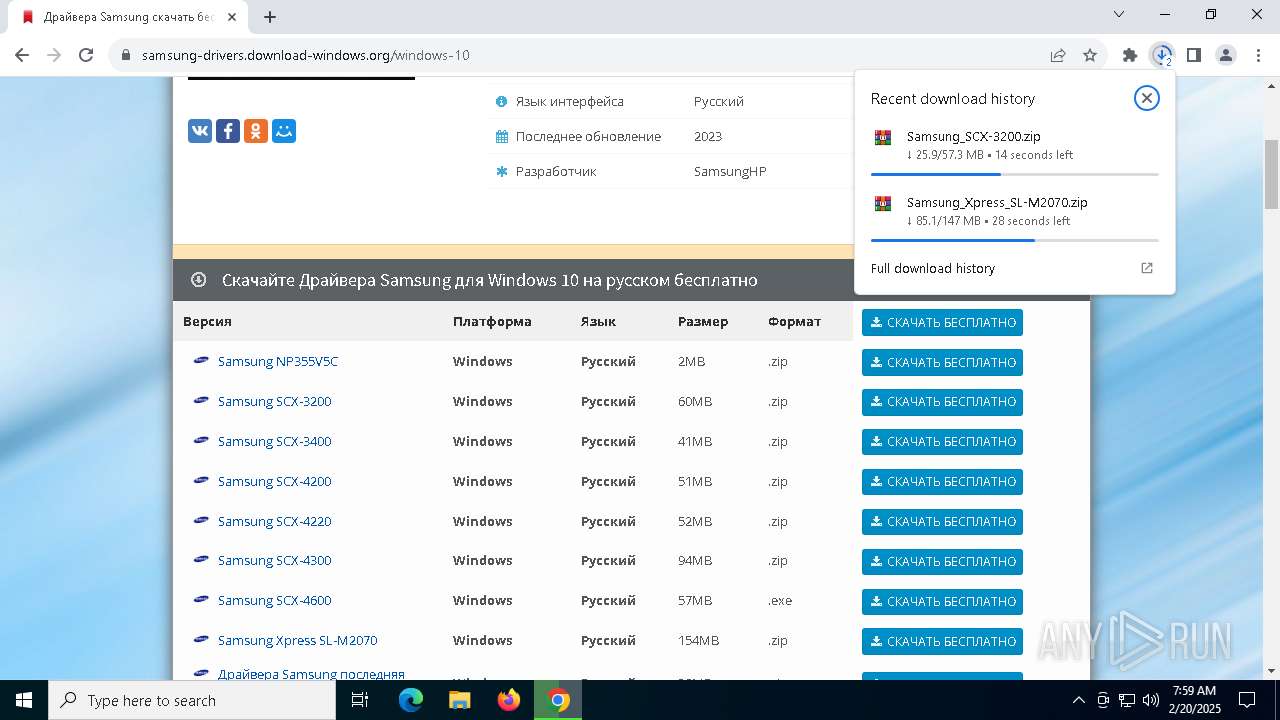Download Samsung NP355V5C with Скачать бесплатно
The width and height of the screenshot is (1280, 720).
coord(942,362)
